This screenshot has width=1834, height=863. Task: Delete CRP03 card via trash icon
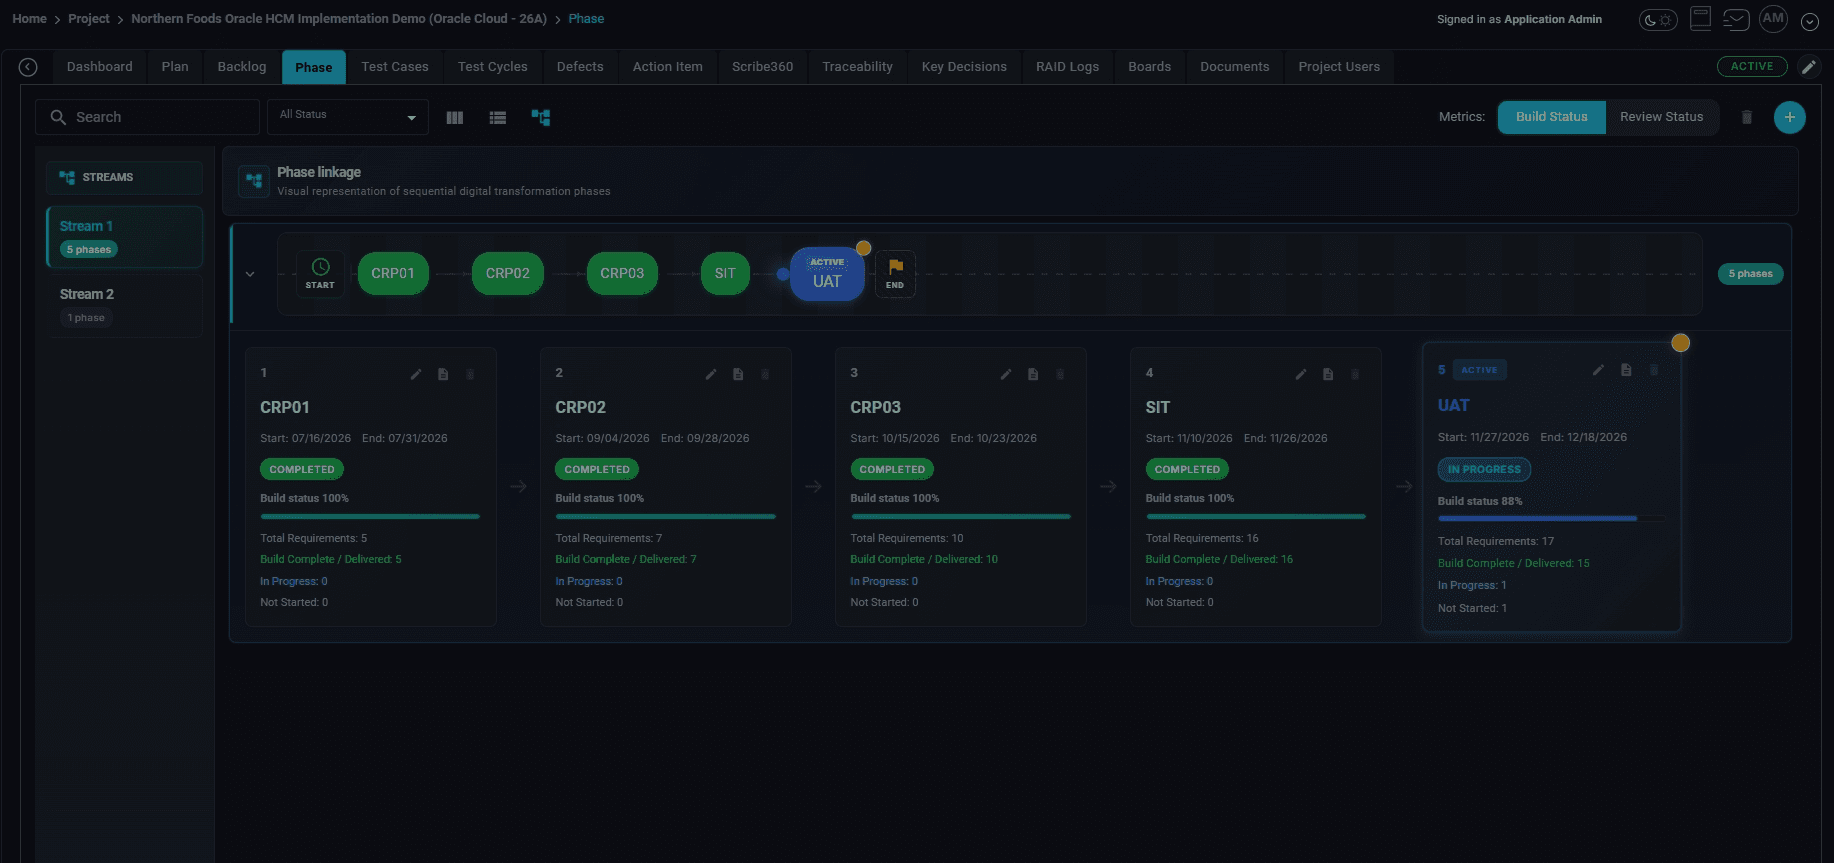[1060, 374]
